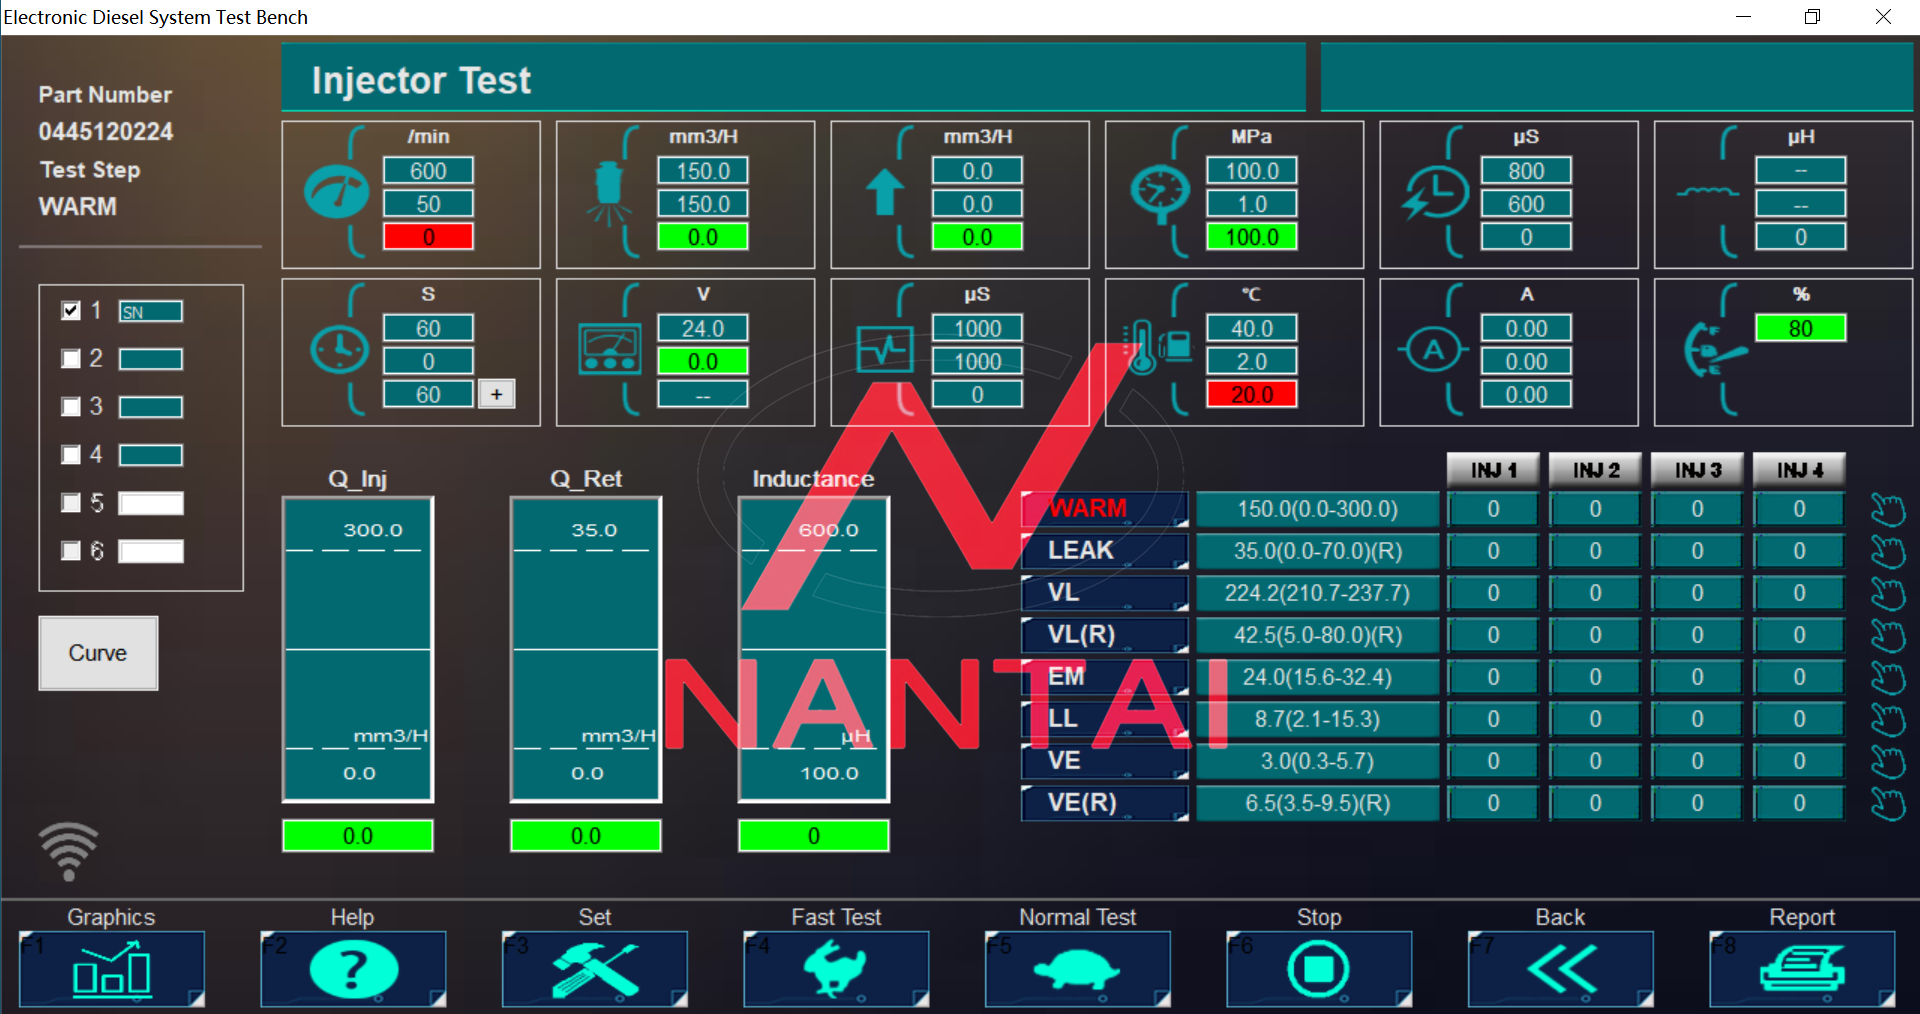
Task: Click the 24.0 voltage set field
Action: coord(703,328)
